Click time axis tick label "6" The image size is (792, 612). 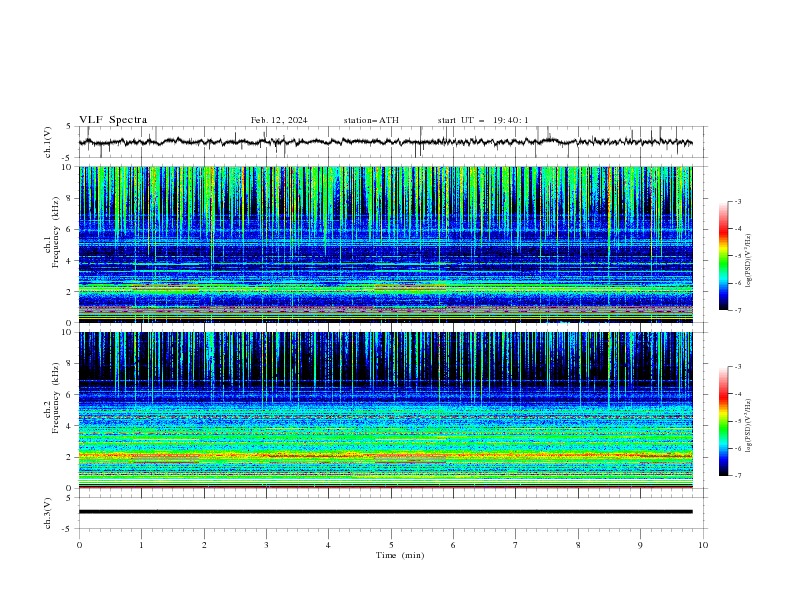[453, 545]
